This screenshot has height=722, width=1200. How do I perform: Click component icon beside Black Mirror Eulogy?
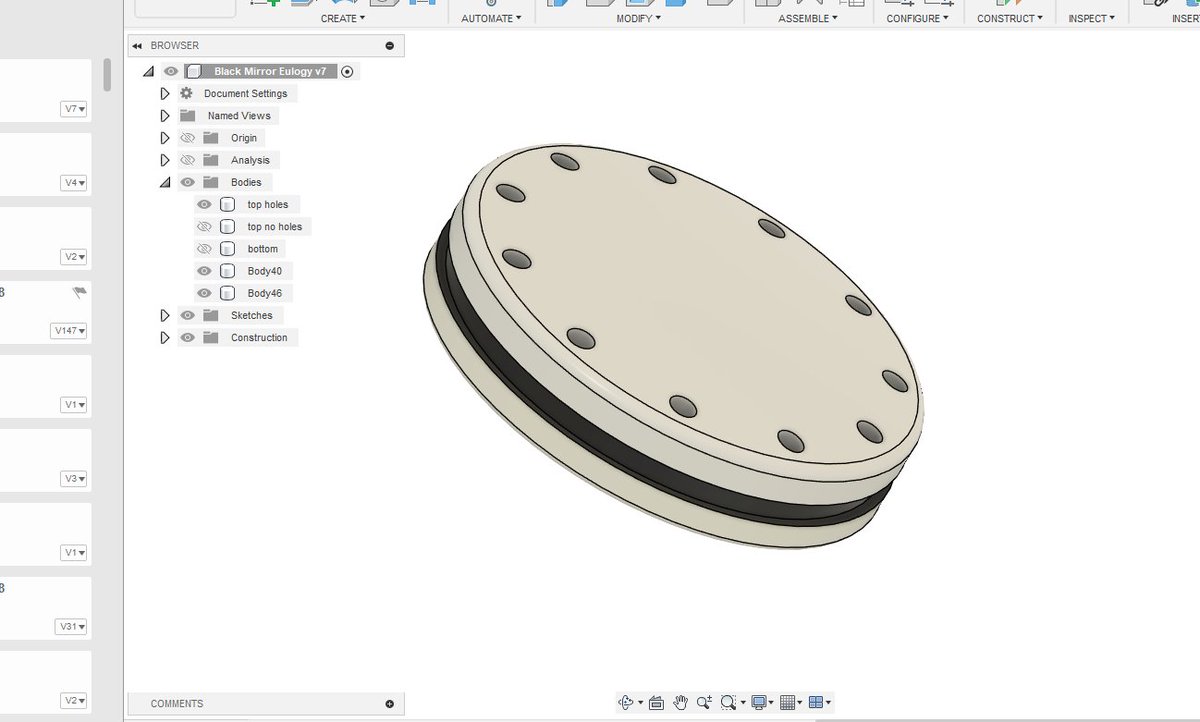[194, 71]
